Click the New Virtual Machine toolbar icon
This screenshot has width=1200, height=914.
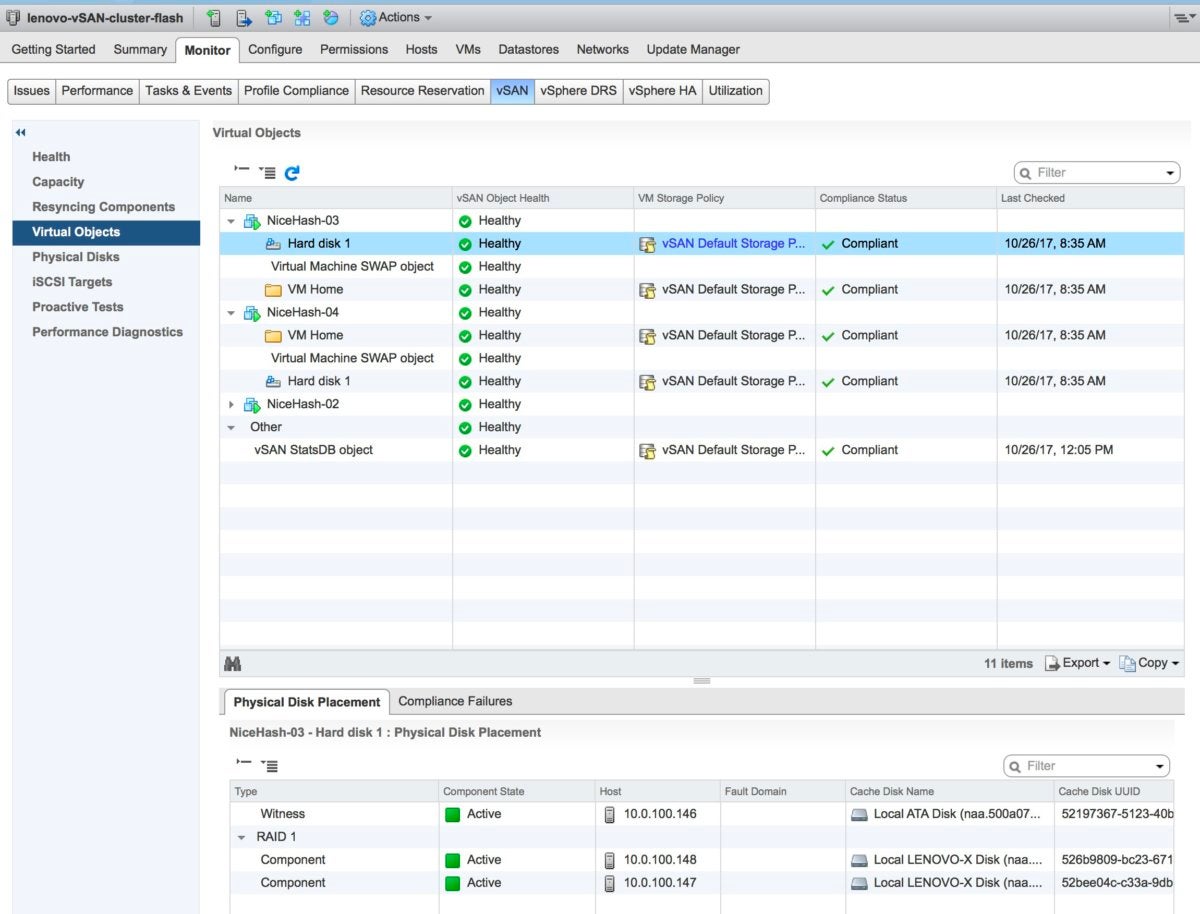tap(273, 17)
